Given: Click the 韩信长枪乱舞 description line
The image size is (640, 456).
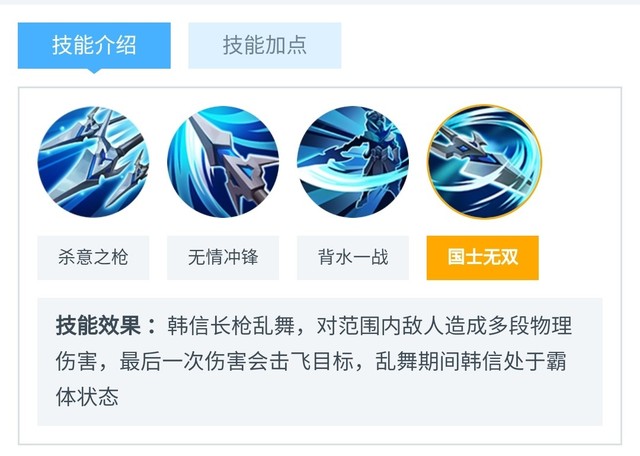Looking at the screenshot, I should [x=369, y=326].
